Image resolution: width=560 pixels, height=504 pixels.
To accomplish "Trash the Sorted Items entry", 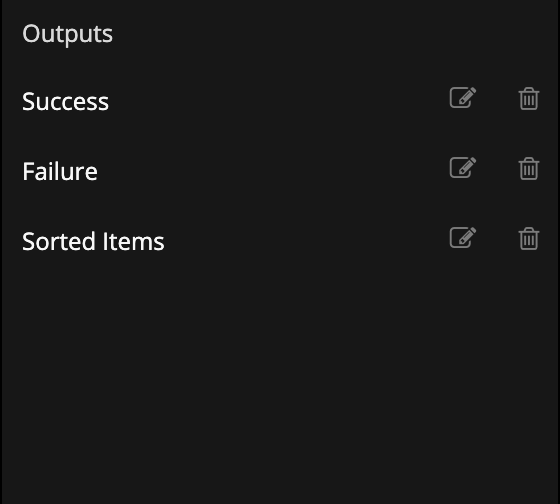I will coord(529,238).
